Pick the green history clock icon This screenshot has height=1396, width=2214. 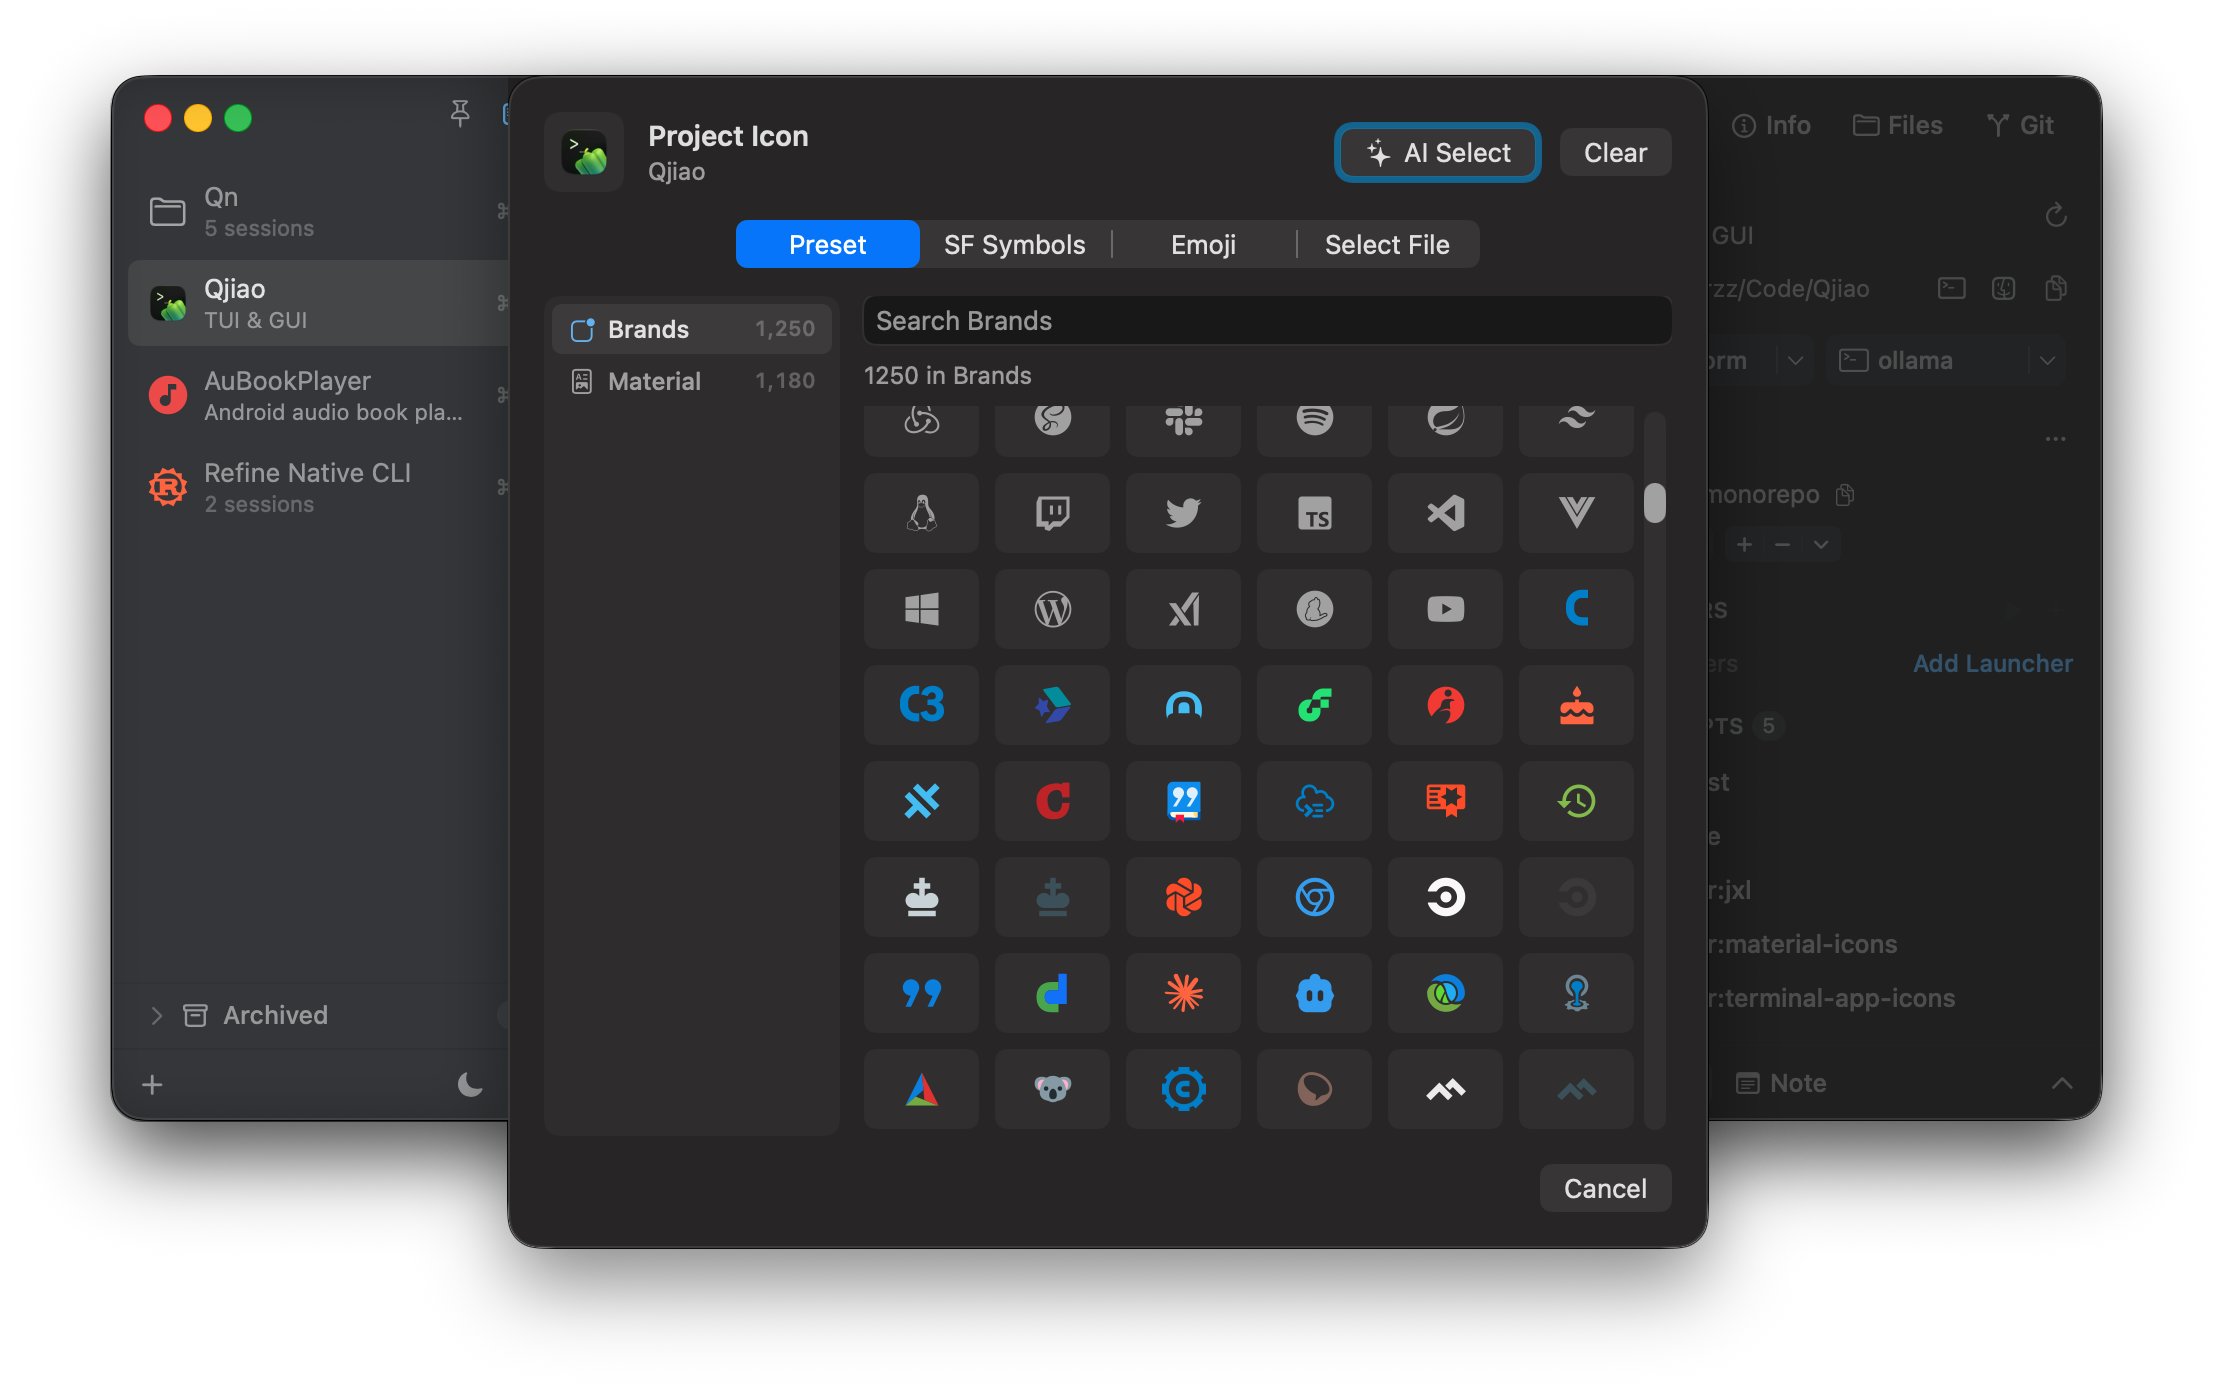coord(1576,801)
